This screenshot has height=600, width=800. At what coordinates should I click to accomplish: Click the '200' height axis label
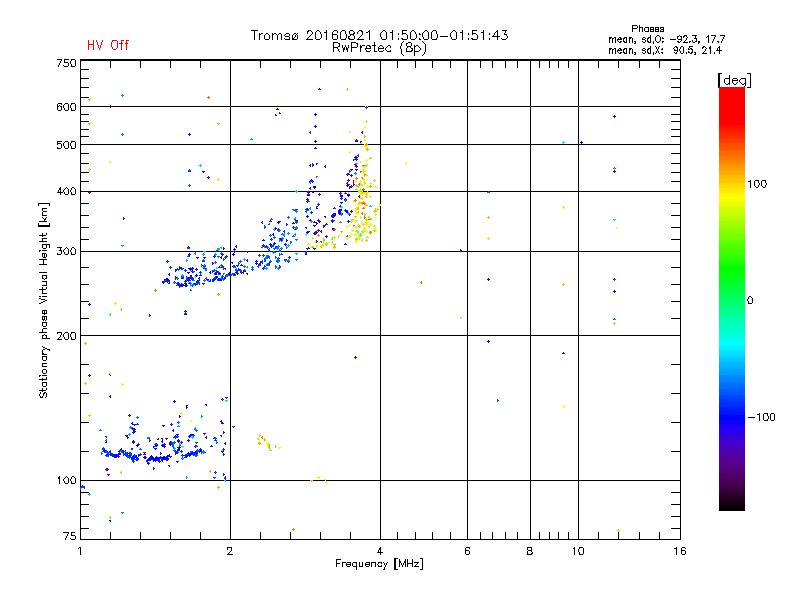(x=66, y=336)
